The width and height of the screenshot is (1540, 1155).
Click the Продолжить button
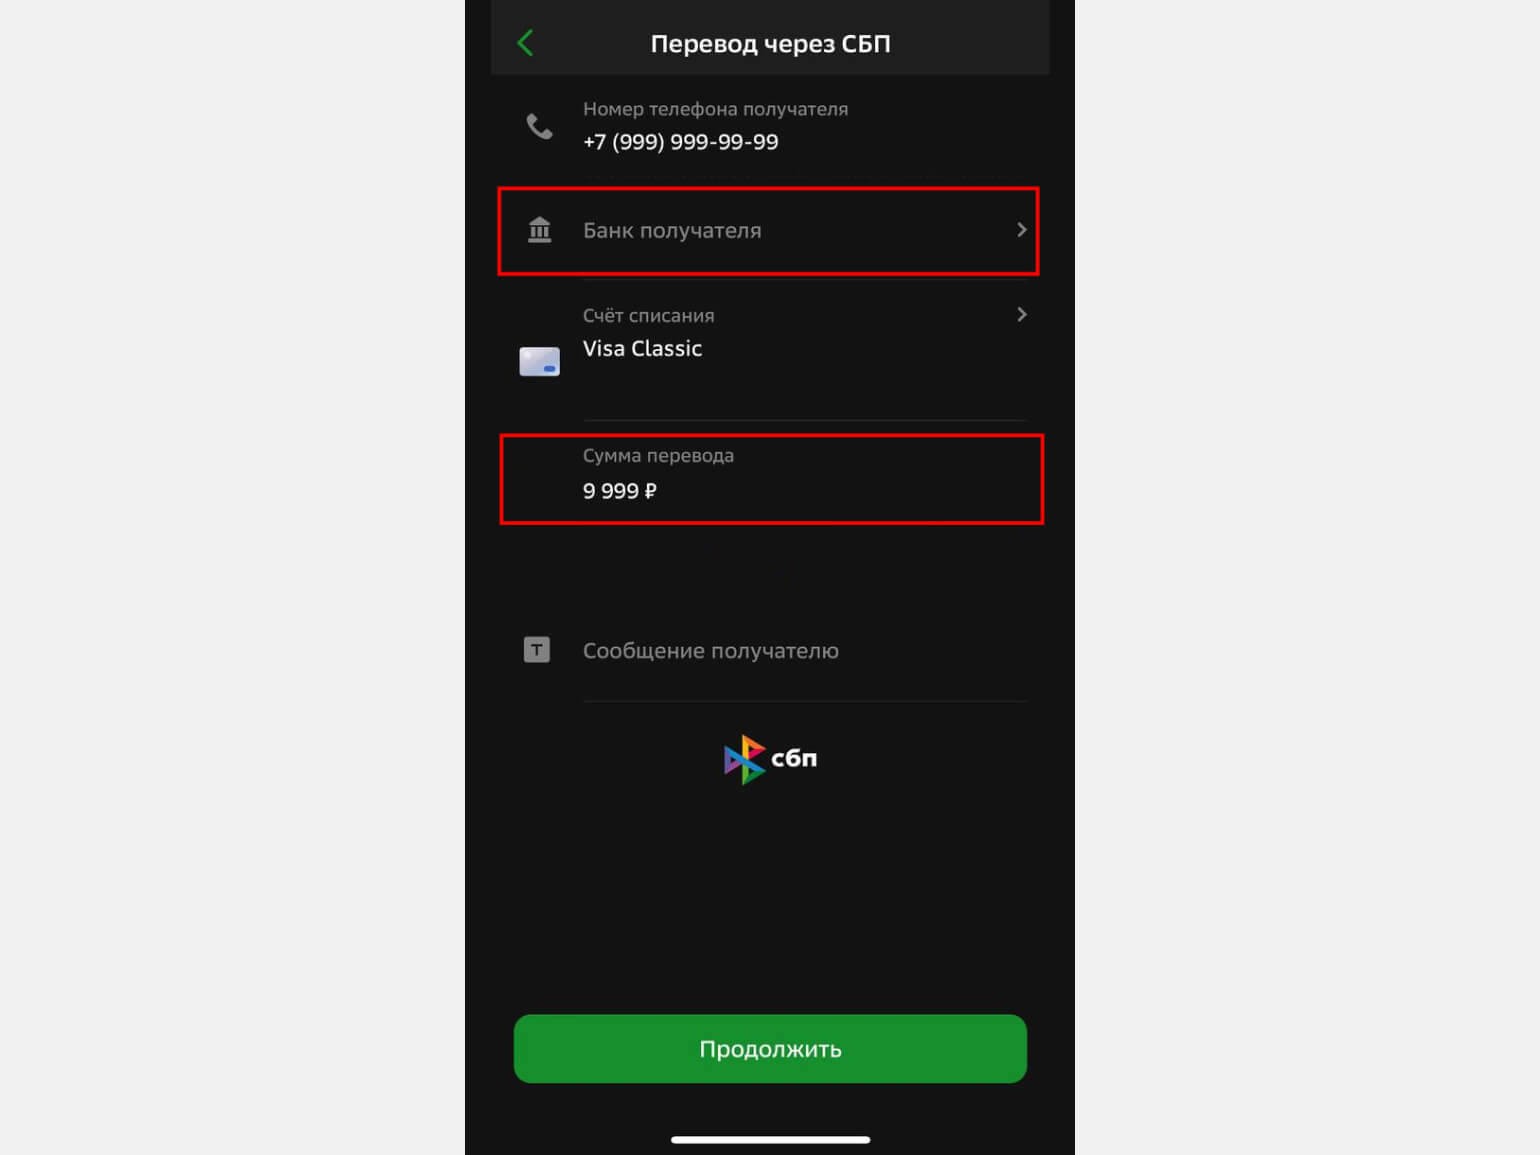tap(770, 1049)
